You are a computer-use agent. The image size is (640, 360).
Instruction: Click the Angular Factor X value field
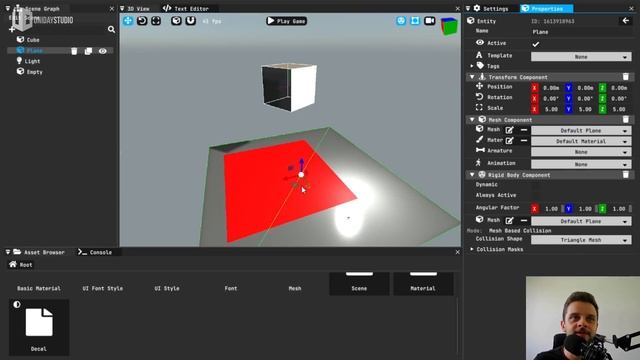(x=551, y=209)
